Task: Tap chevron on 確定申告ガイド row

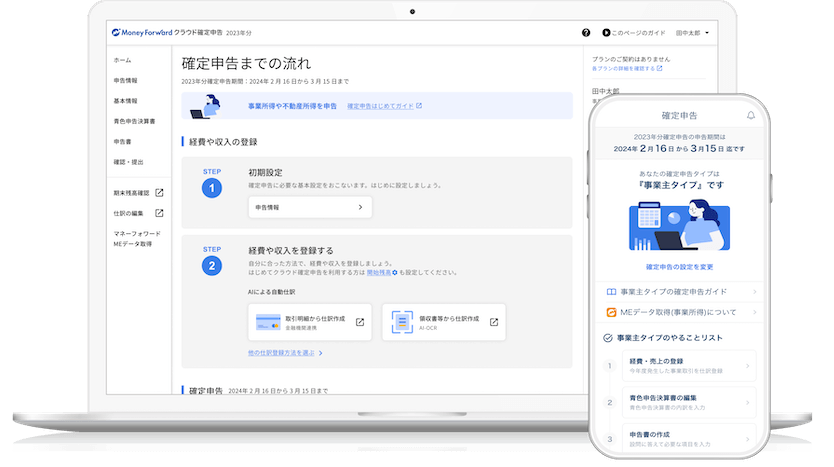Action: 754,291
